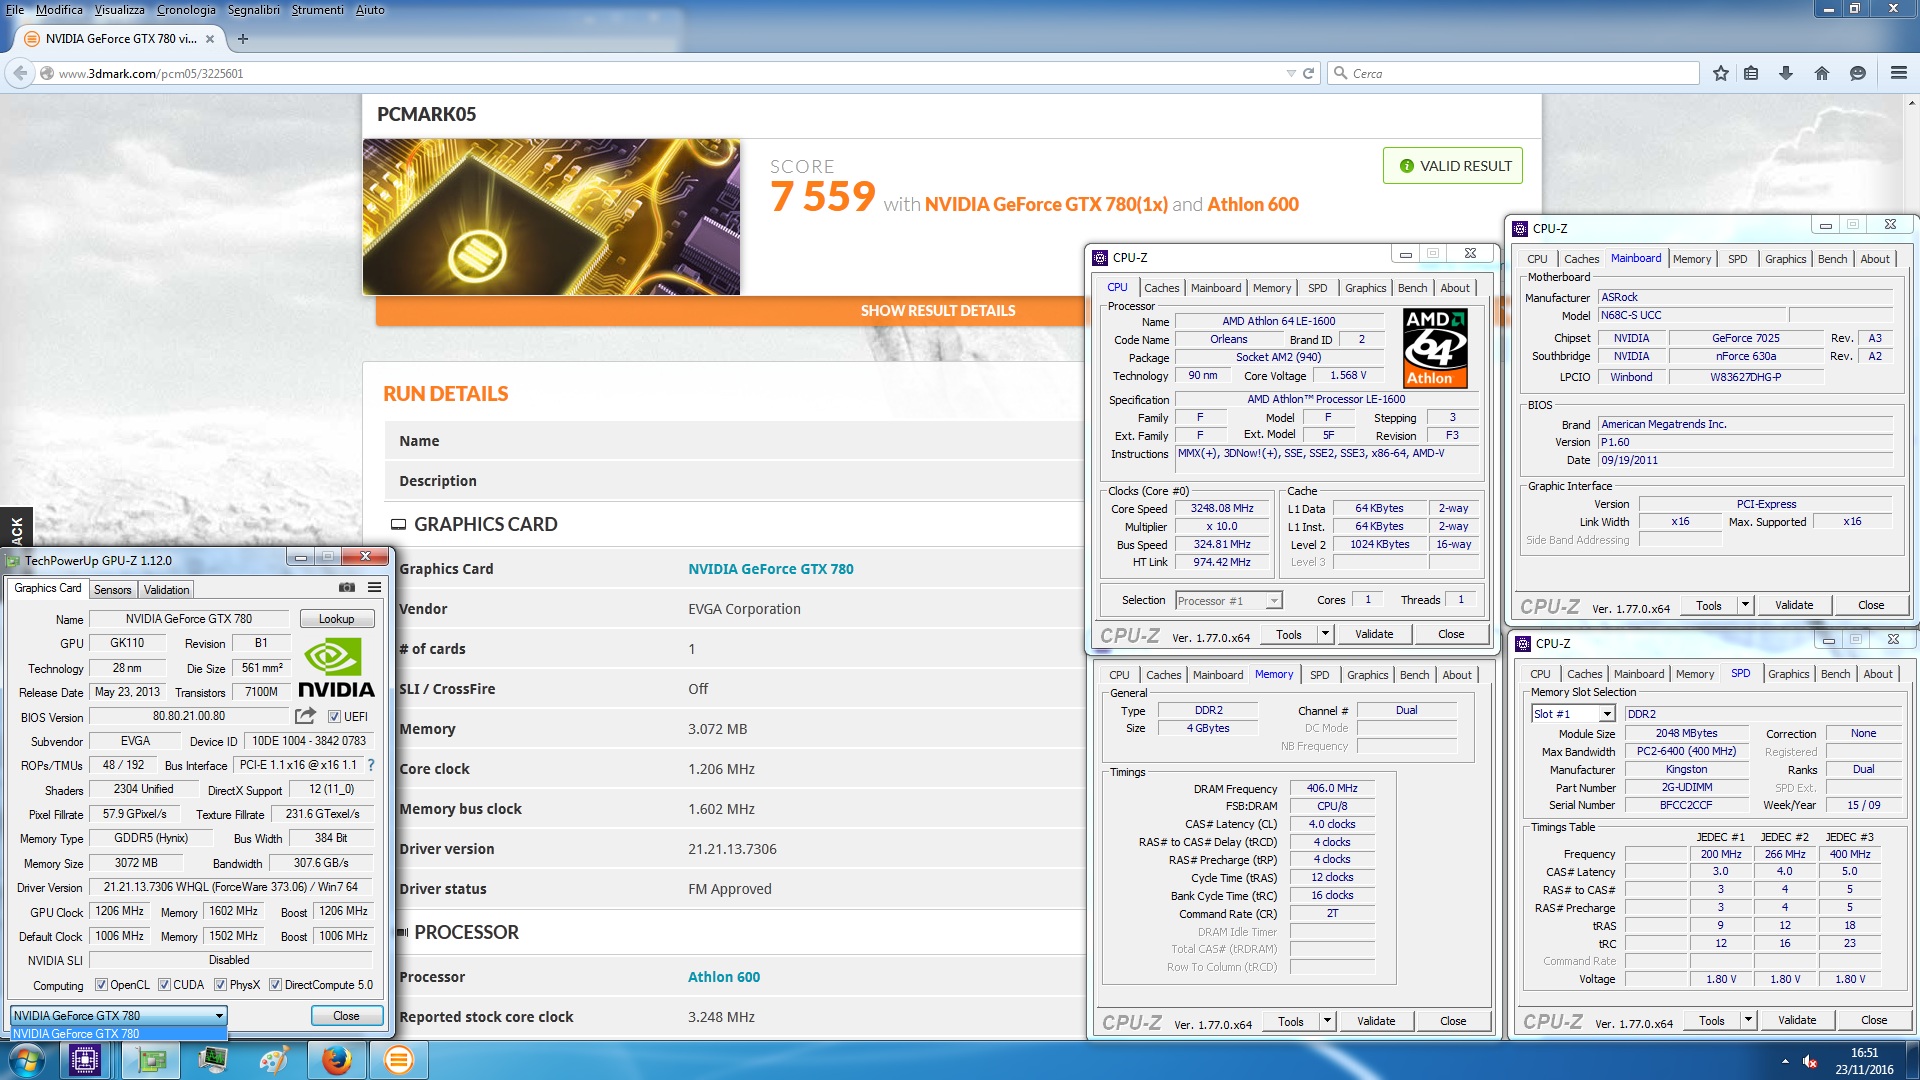
Task: Open the CPU-Z taskbar icon
Action: 85,1060
